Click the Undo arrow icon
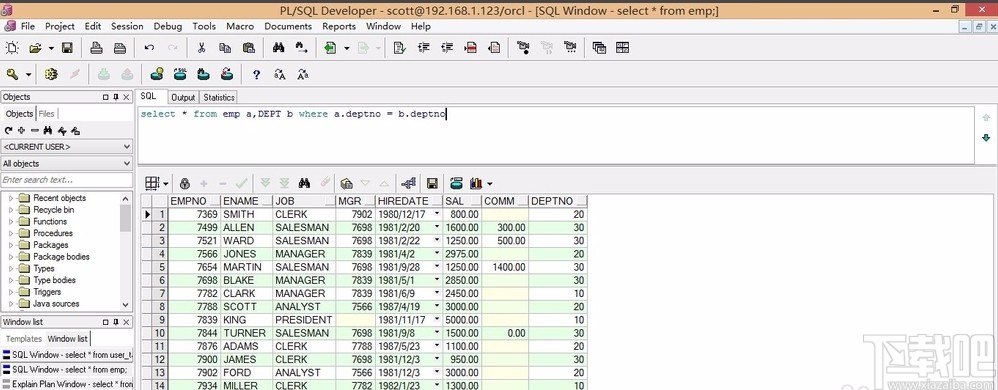Image resolution: width=998 pixels, height=390 pixels. pyautogui.click(x=149, y=48)
